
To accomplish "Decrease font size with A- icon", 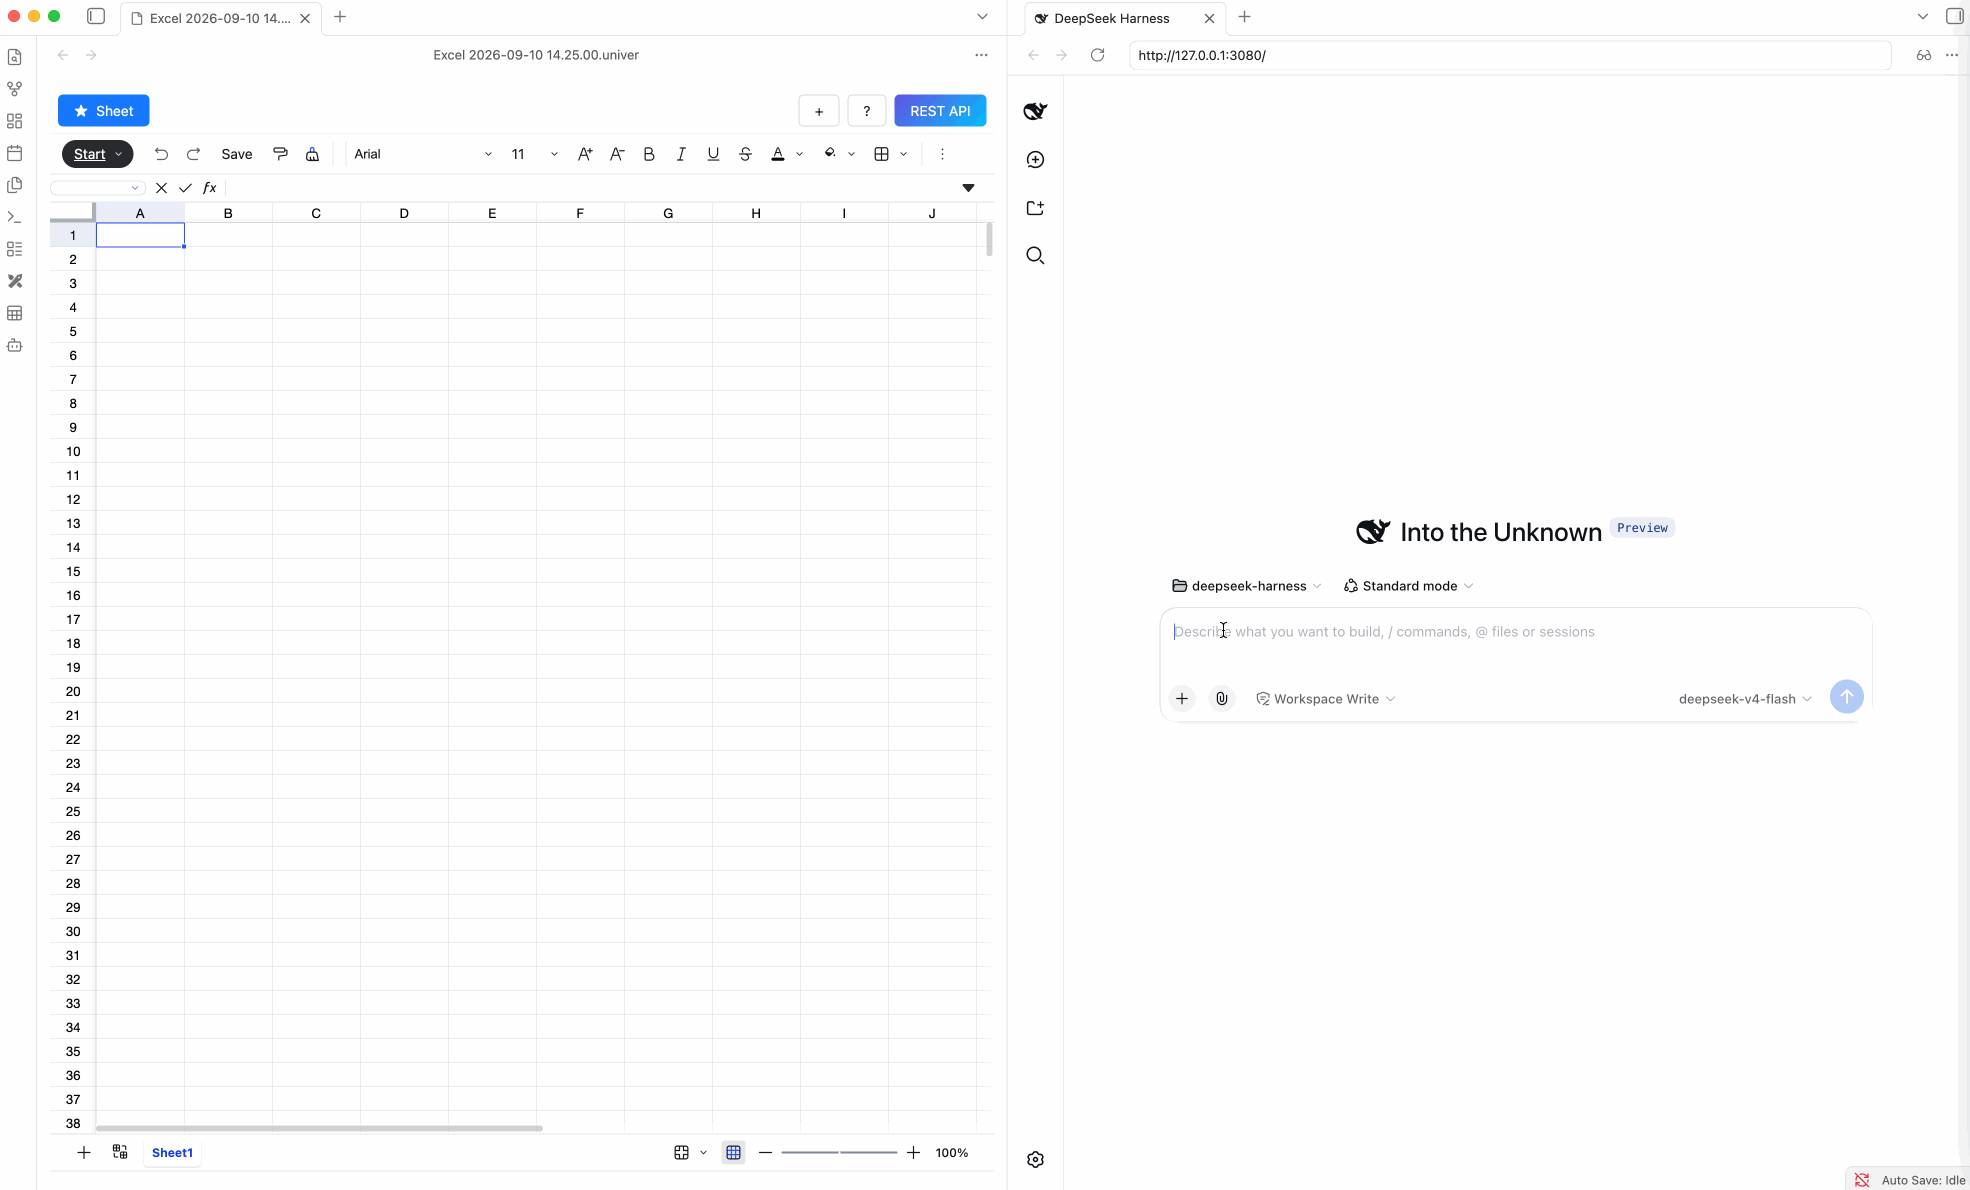I will click(617, 154).
